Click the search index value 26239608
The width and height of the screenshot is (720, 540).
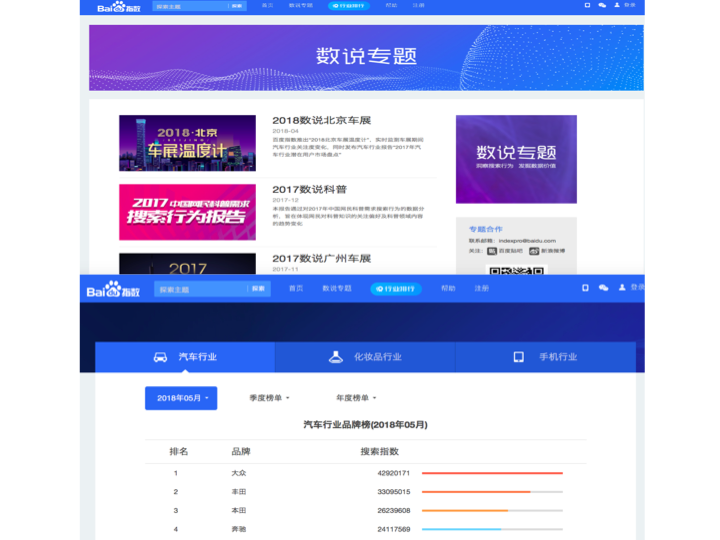394,511
